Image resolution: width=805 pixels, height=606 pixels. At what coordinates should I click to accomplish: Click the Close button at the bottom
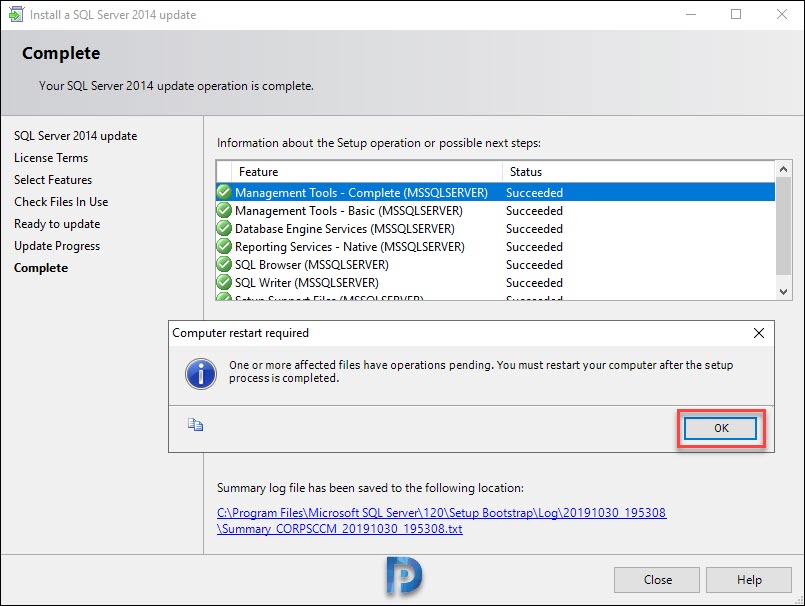pos(657,580)
